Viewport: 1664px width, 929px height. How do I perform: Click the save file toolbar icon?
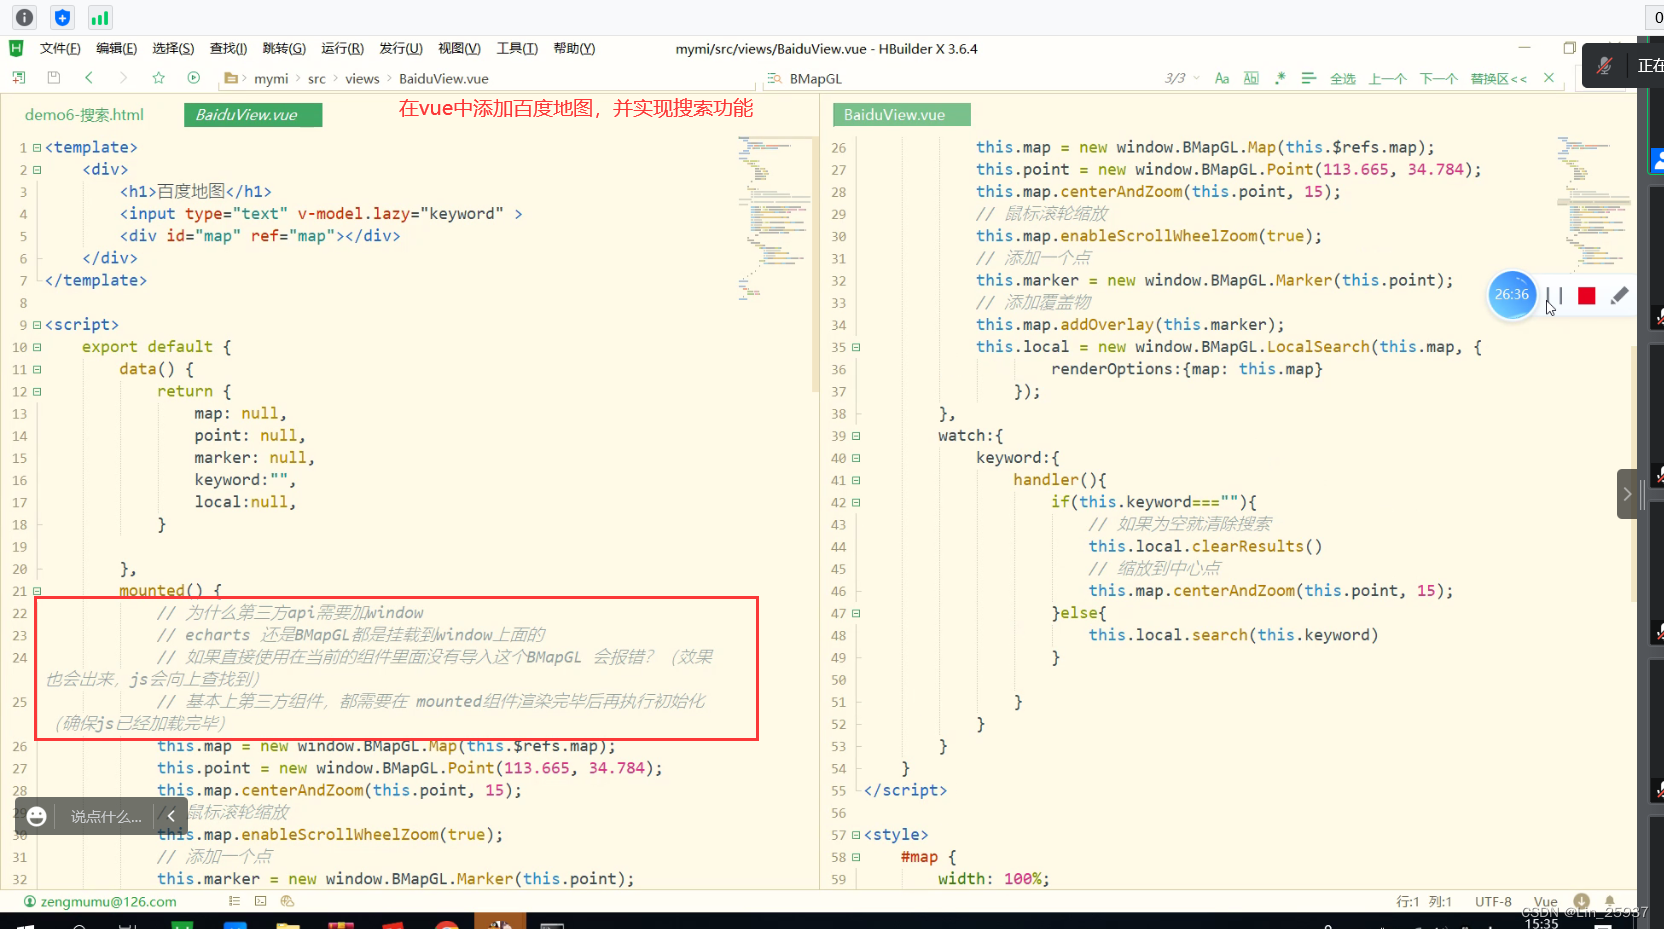54,78
